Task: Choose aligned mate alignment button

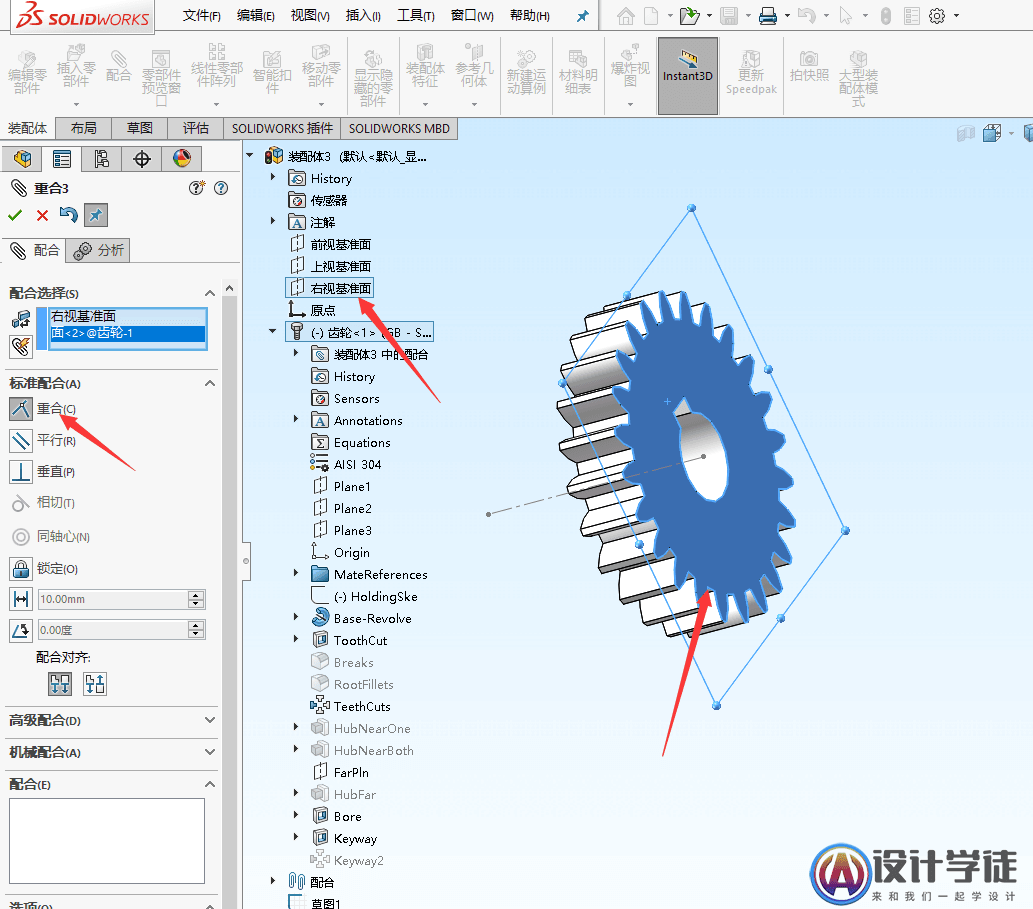Action: point(60,684)
